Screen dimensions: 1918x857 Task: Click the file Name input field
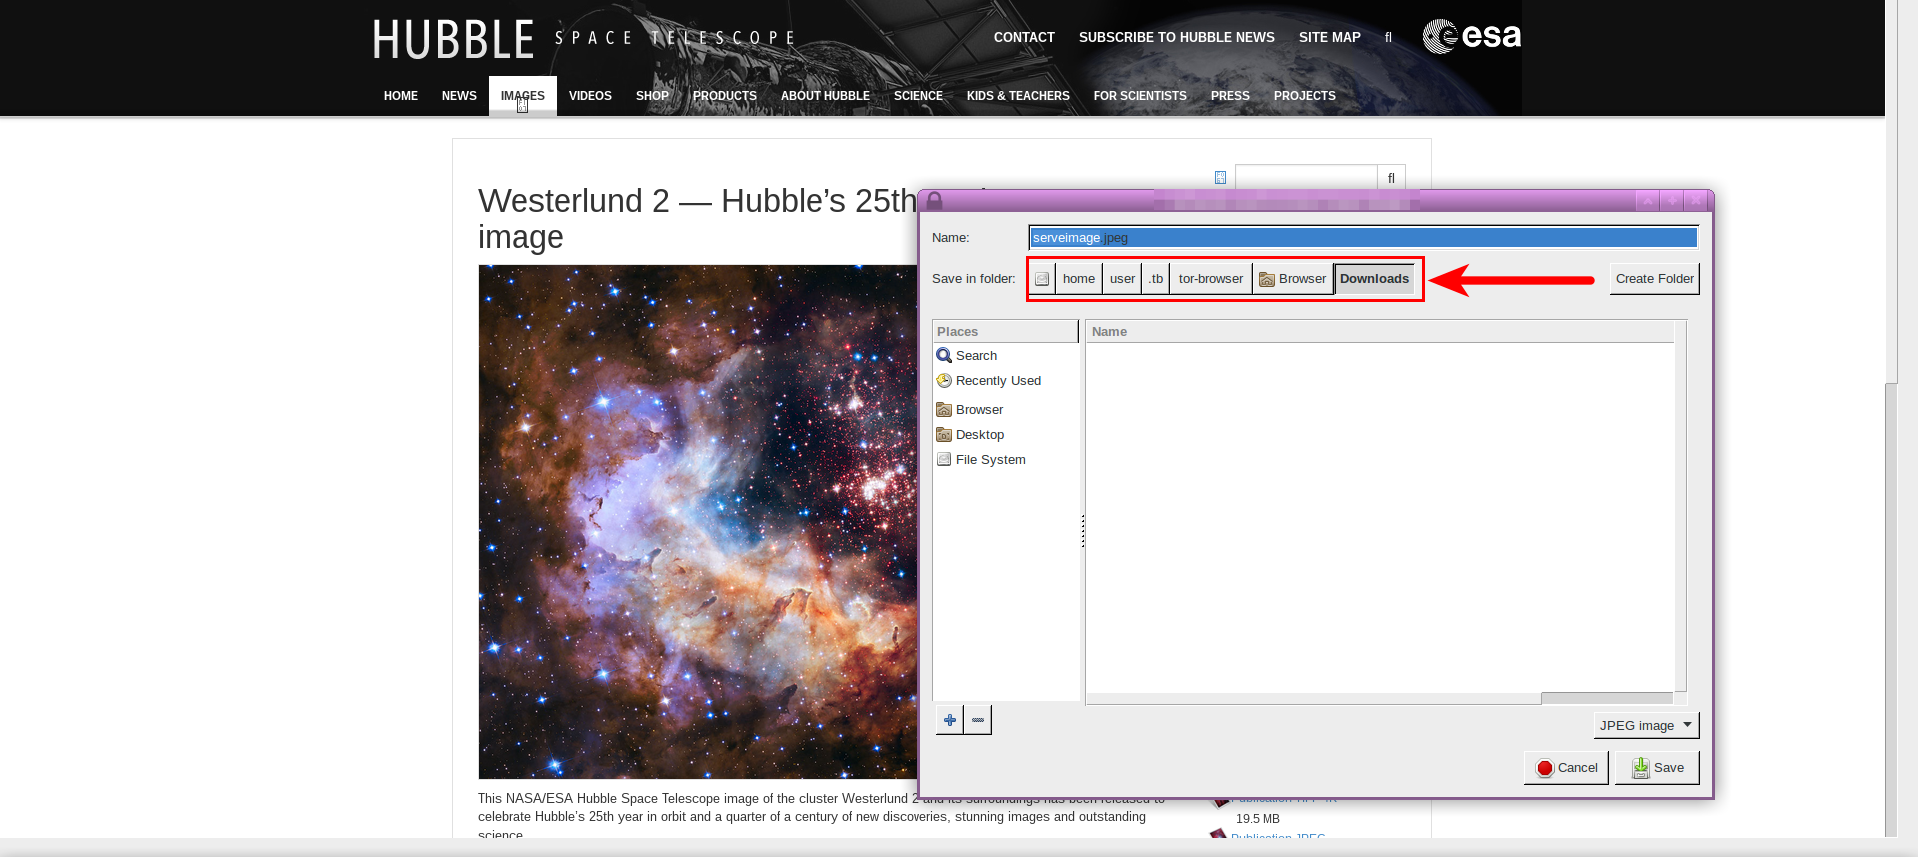tap(1362, 238)
